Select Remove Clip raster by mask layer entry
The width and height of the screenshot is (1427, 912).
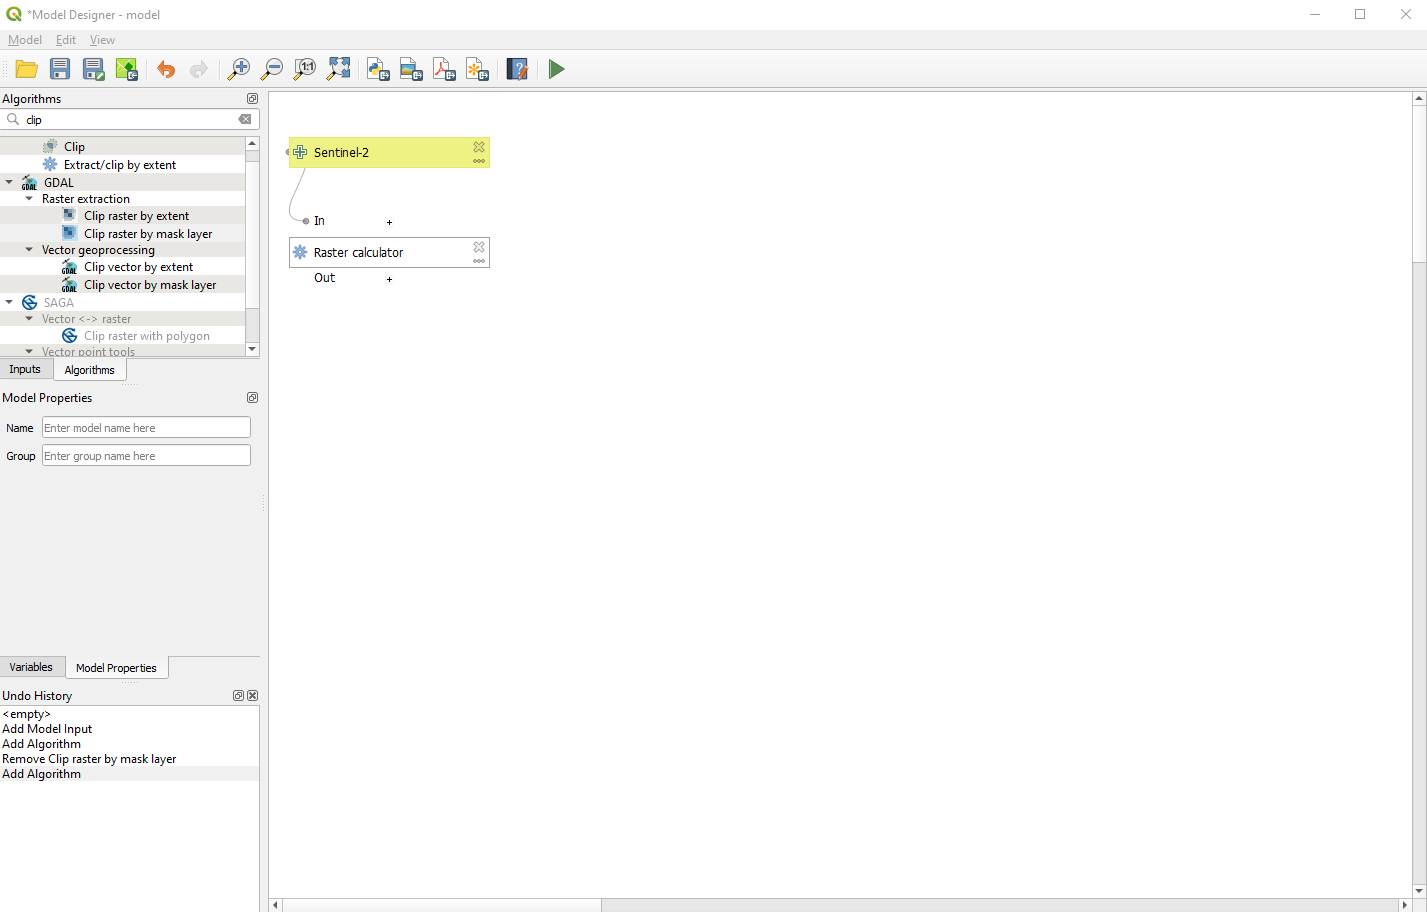tap(89, 759)
